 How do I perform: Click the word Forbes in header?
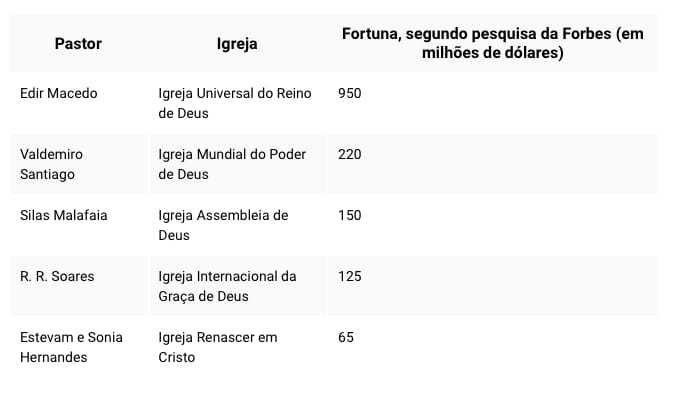[x=586, y=34]
